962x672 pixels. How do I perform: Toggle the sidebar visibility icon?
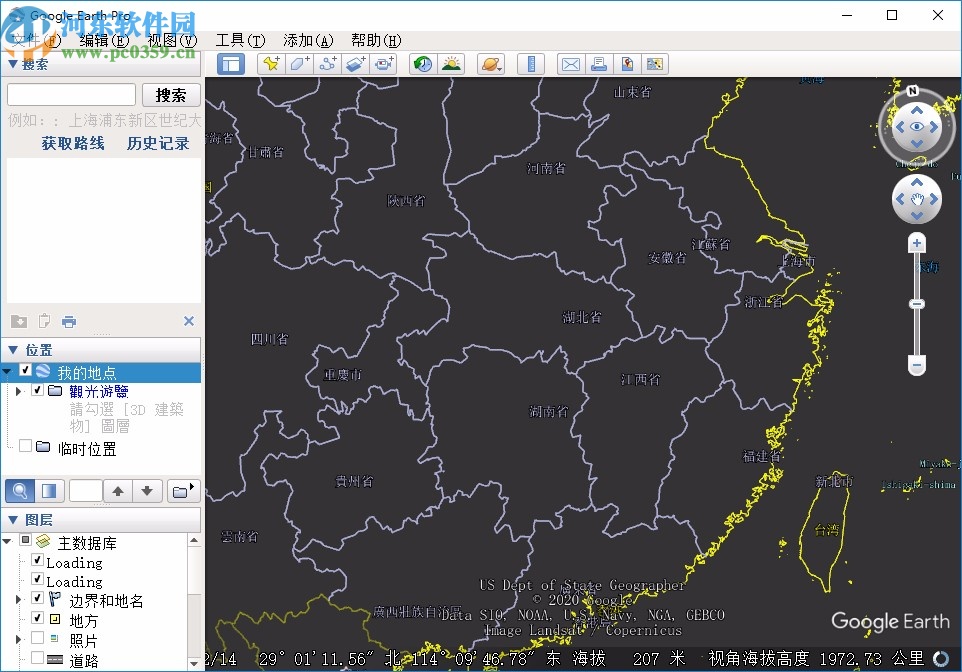[x=231, y=64]
